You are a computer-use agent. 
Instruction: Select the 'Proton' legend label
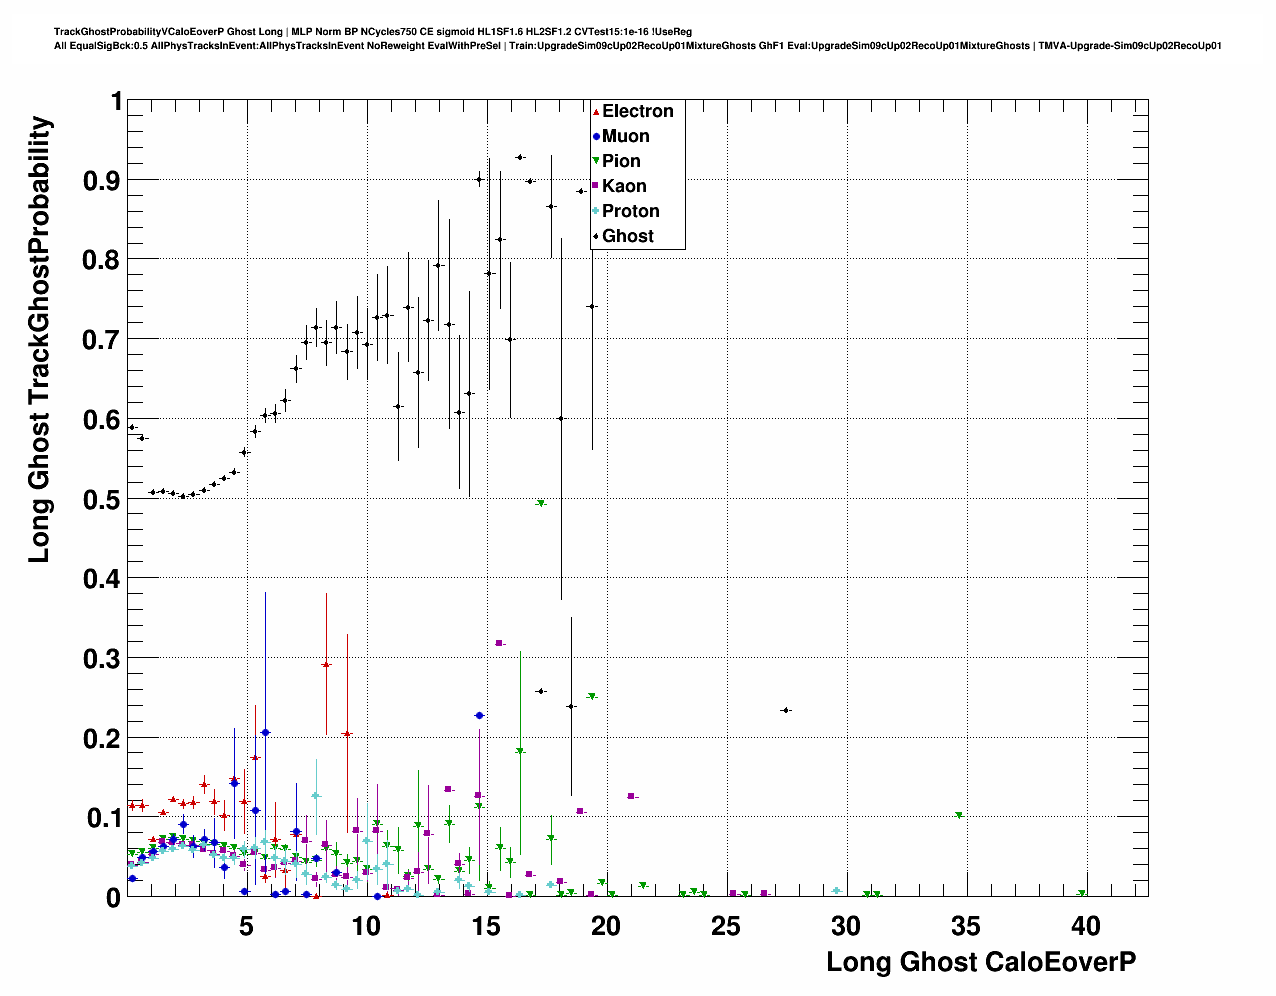point(631,212)
